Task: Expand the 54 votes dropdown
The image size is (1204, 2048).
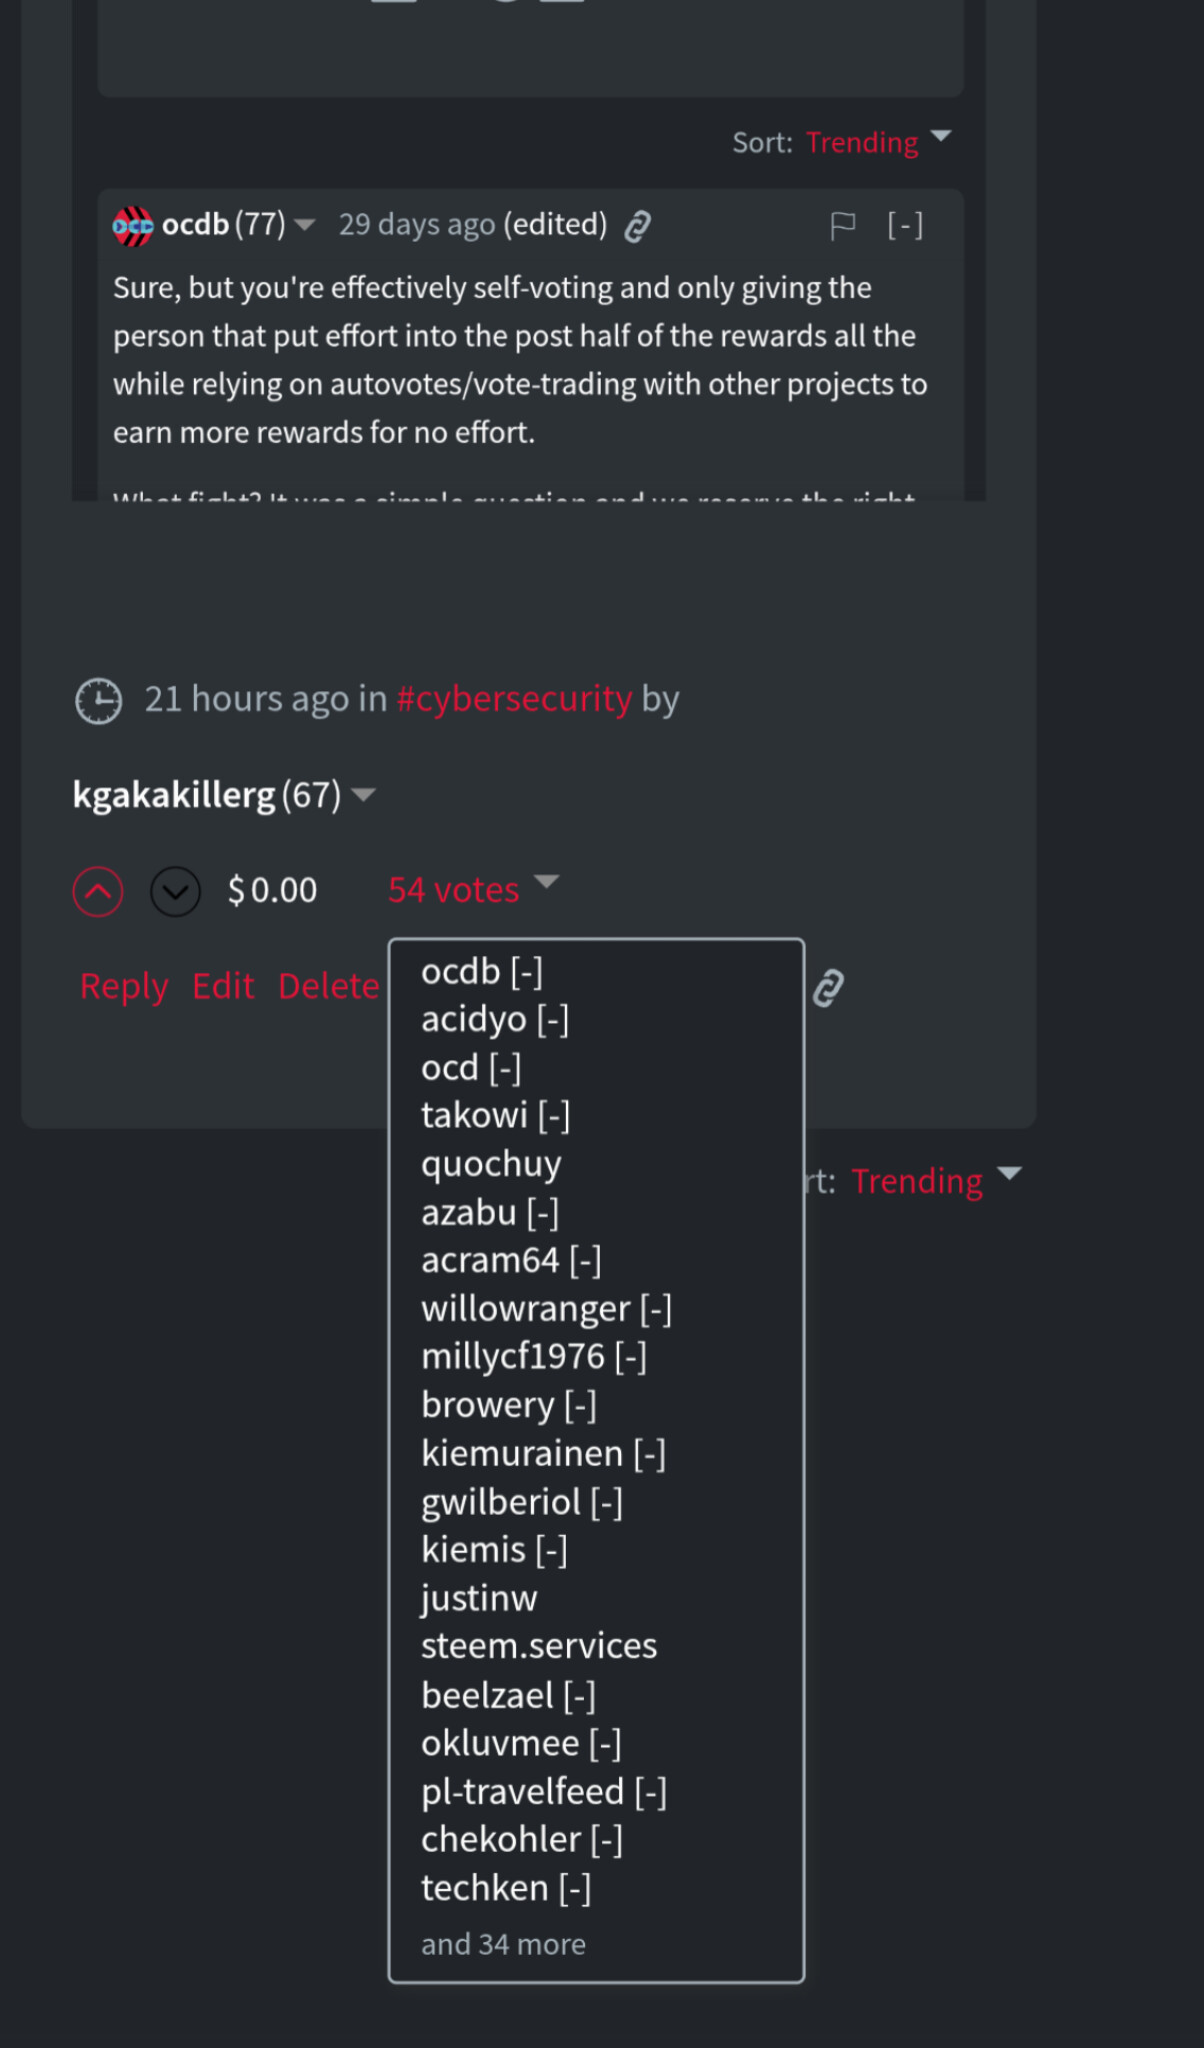Action: [472, 889]
